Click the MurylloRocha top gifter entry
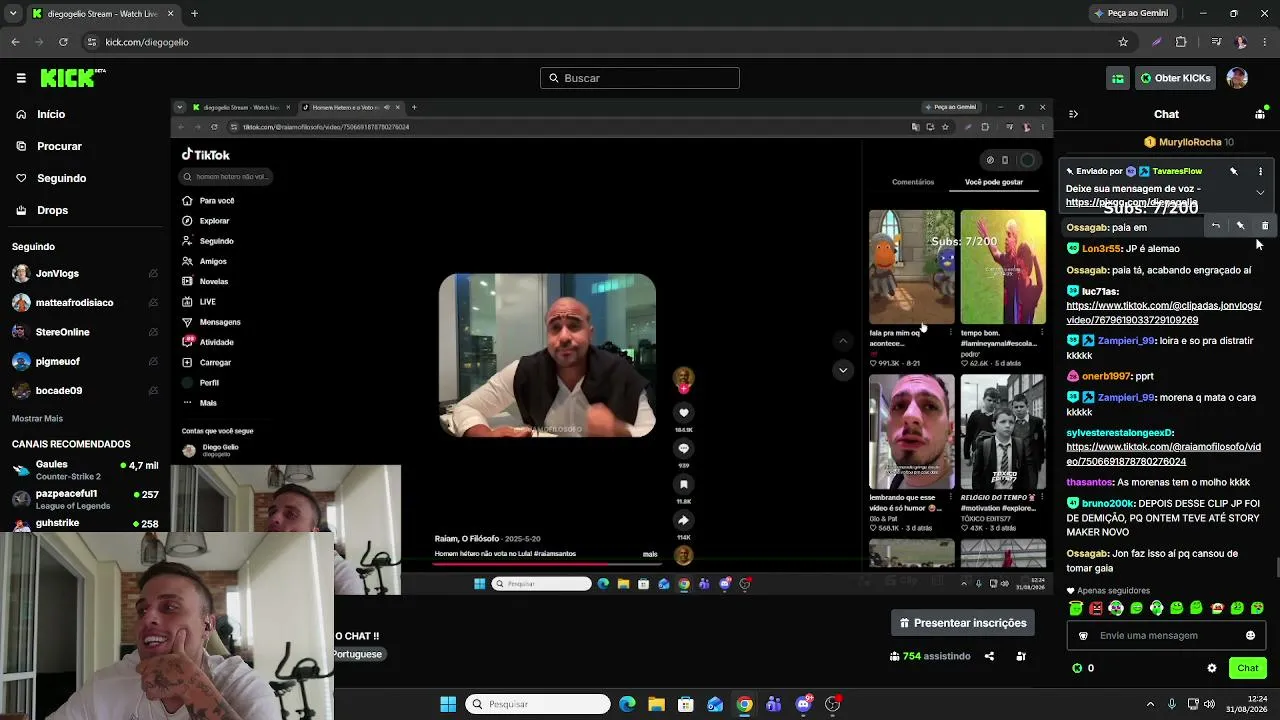 1189,142
